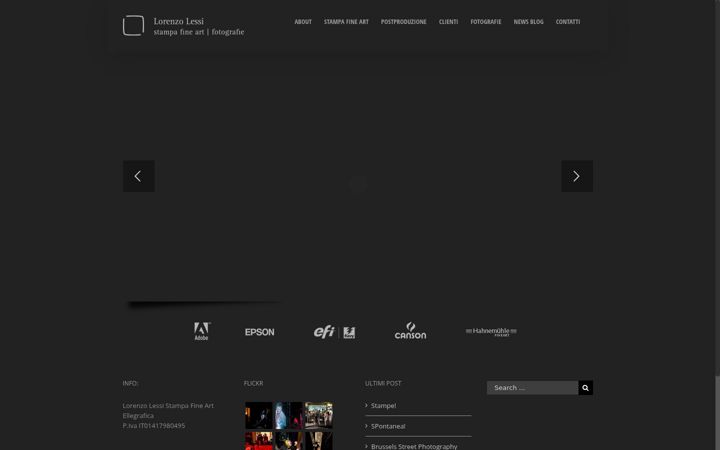Click the INFO: heading
Viewport: 720px width, 450px height.
[x=130, y=383]
